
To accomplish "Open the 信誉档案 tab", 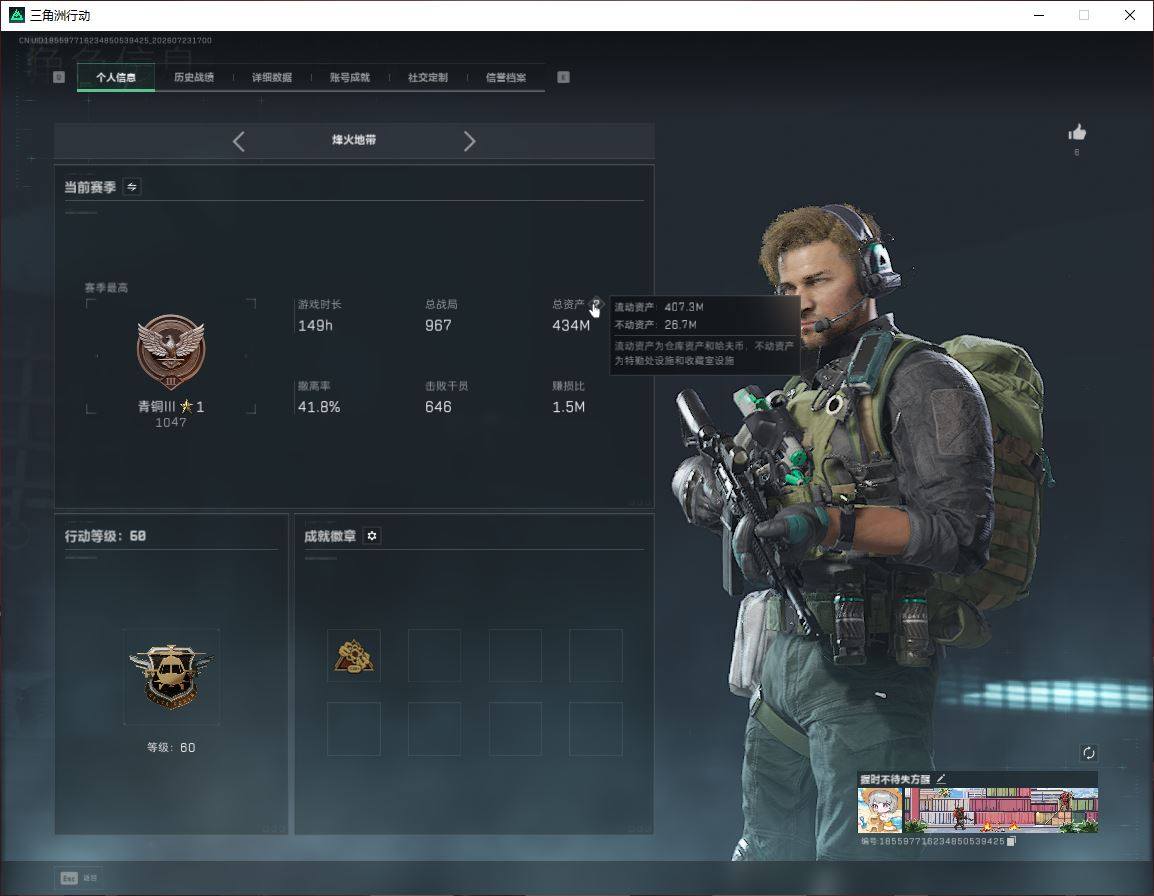I will tap(506, 77).
